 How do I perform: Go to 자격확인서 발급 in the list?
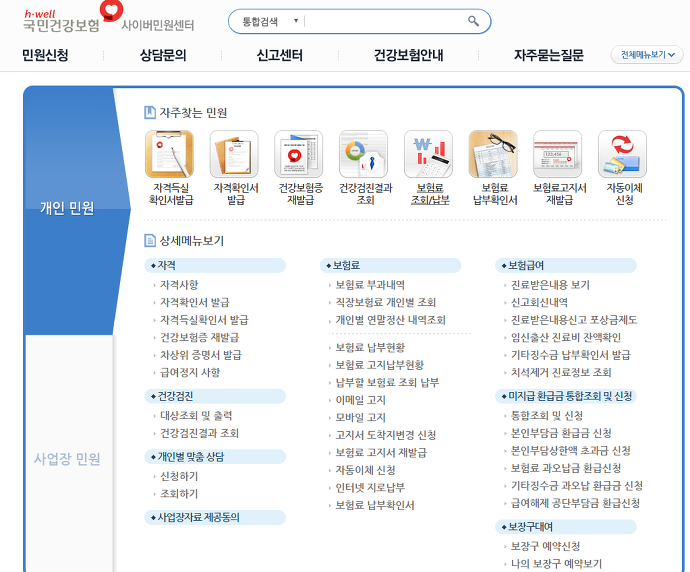coord(195,302)
